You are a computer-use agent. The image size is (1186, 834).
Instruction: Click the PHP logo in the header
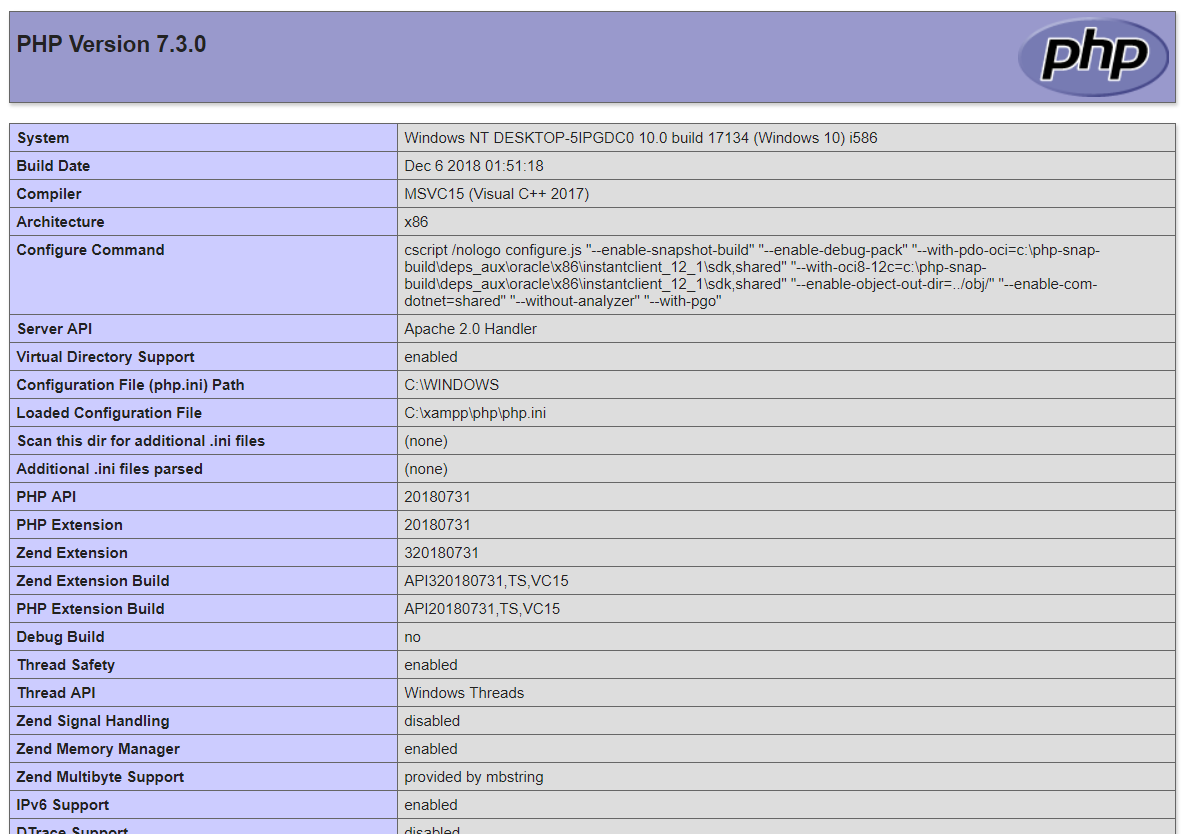click(1094, 57)
